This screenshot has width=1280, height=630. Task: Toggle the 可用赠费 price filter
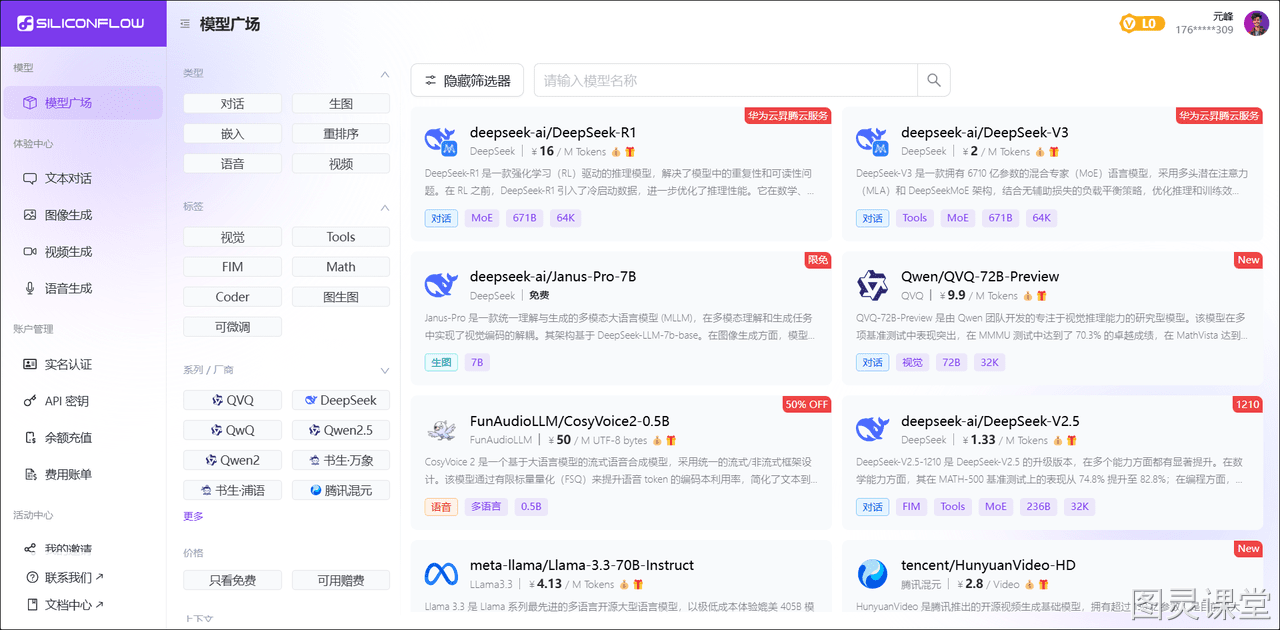pos(341,580)
